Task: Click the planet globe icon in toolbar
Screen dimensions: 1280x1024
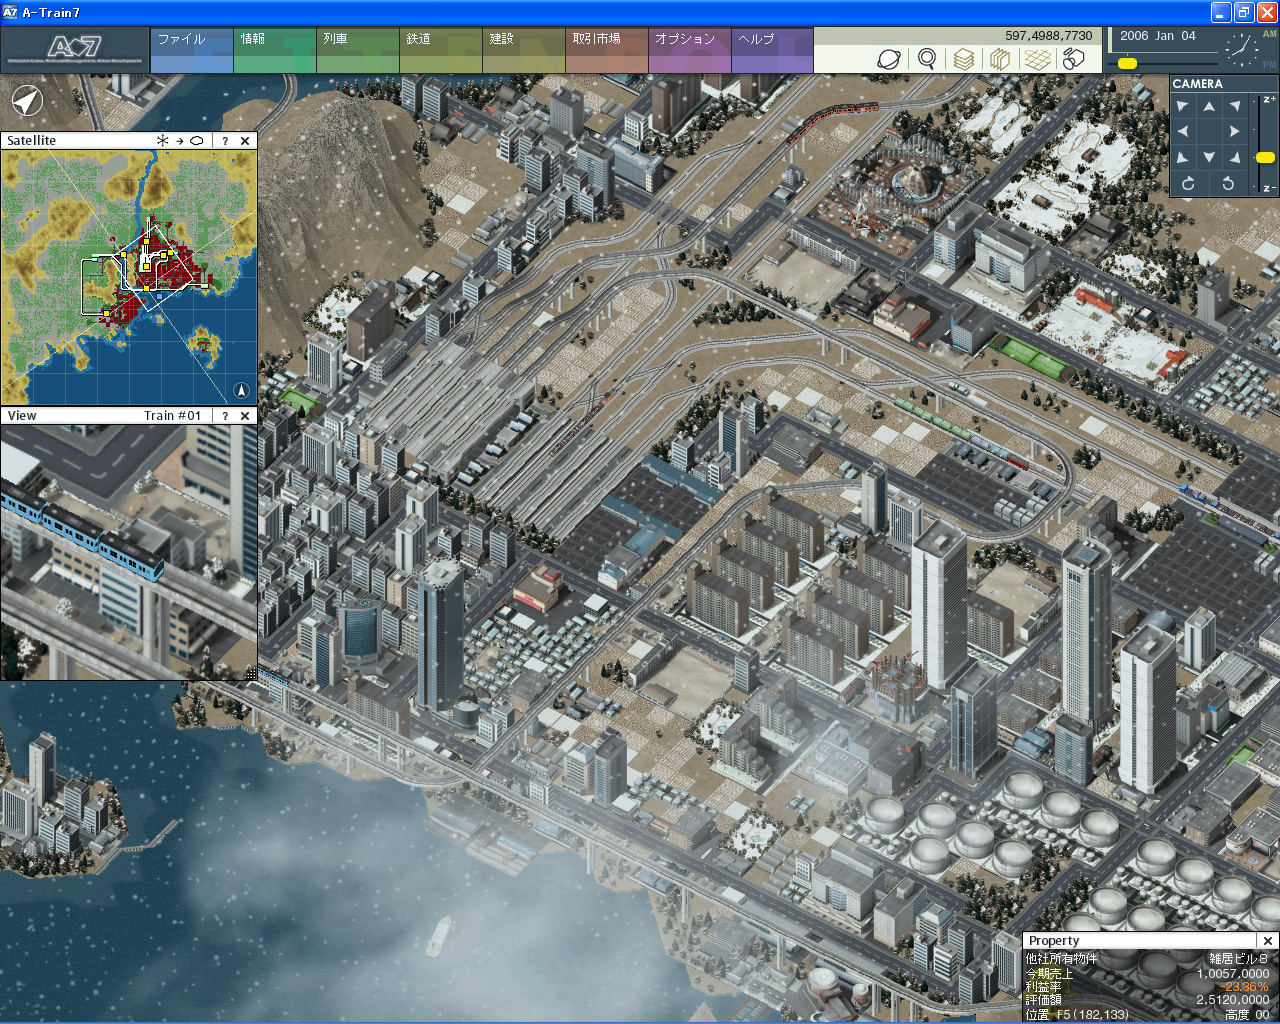Action: (x=889, y=59)
